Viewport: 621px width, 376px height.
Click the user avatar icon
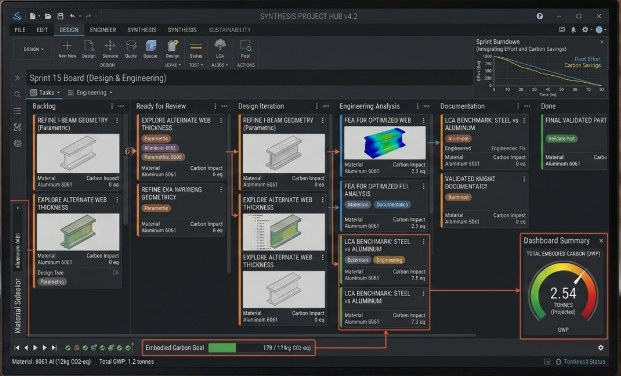(599, 30)
